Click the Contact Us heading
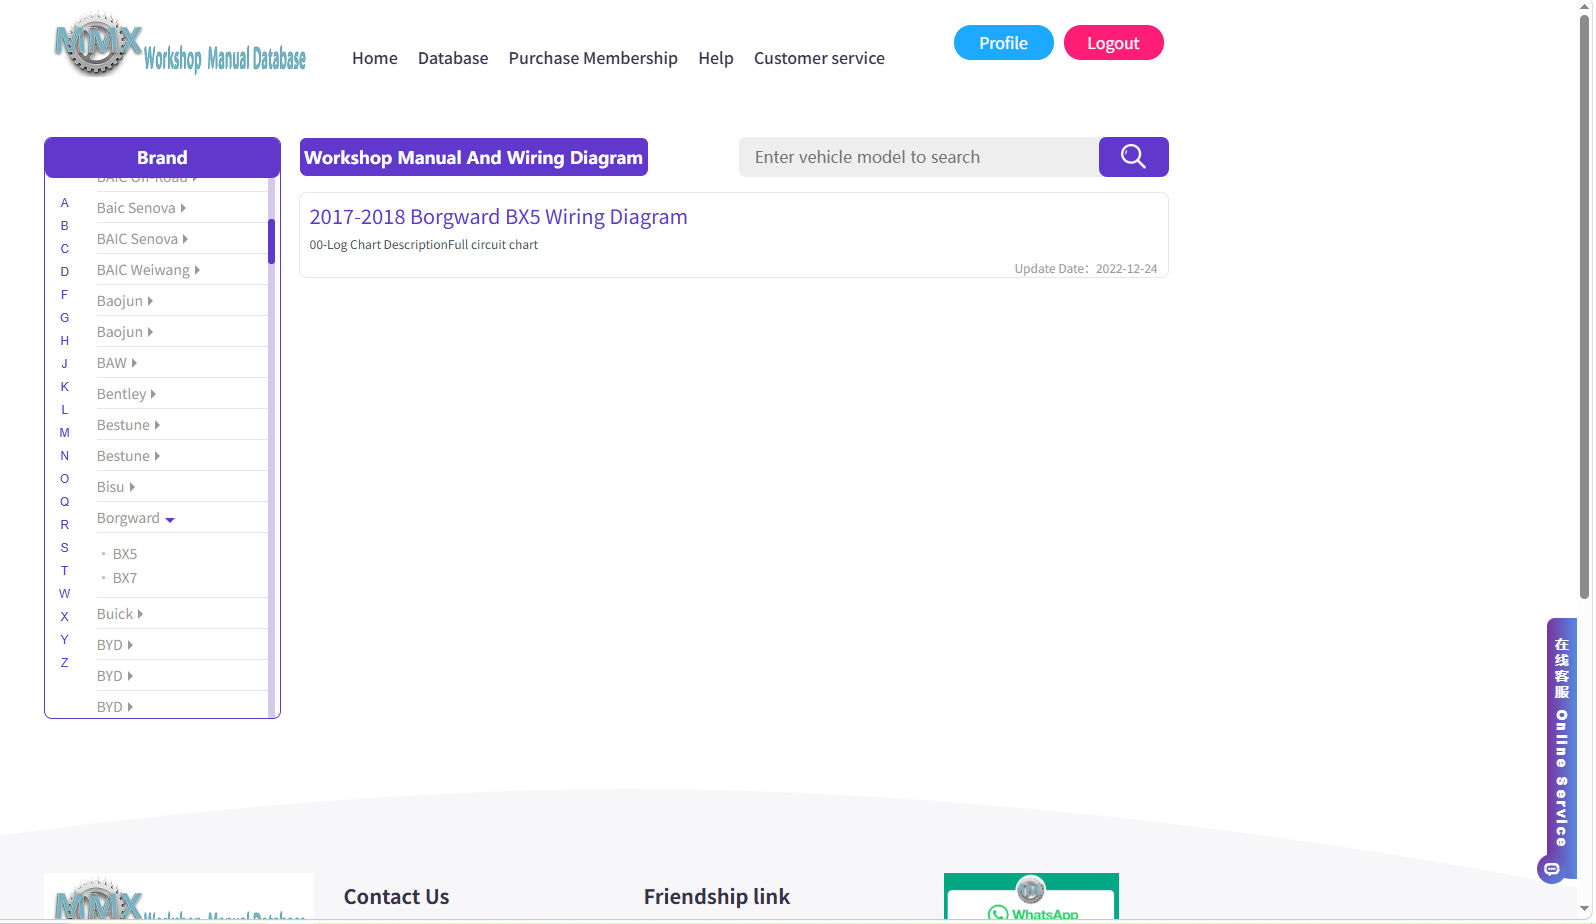Image resolution: width=1596 pixels, height=924 pixels. pyautogui.click(x=397, y=897)
